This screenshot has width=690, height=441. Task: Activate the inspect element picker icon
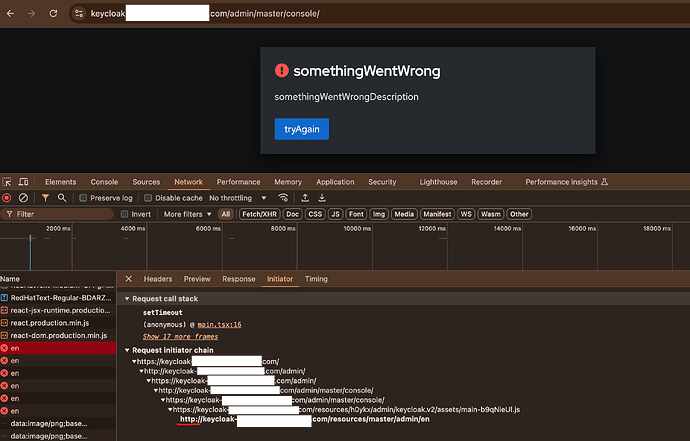(7, 182)
